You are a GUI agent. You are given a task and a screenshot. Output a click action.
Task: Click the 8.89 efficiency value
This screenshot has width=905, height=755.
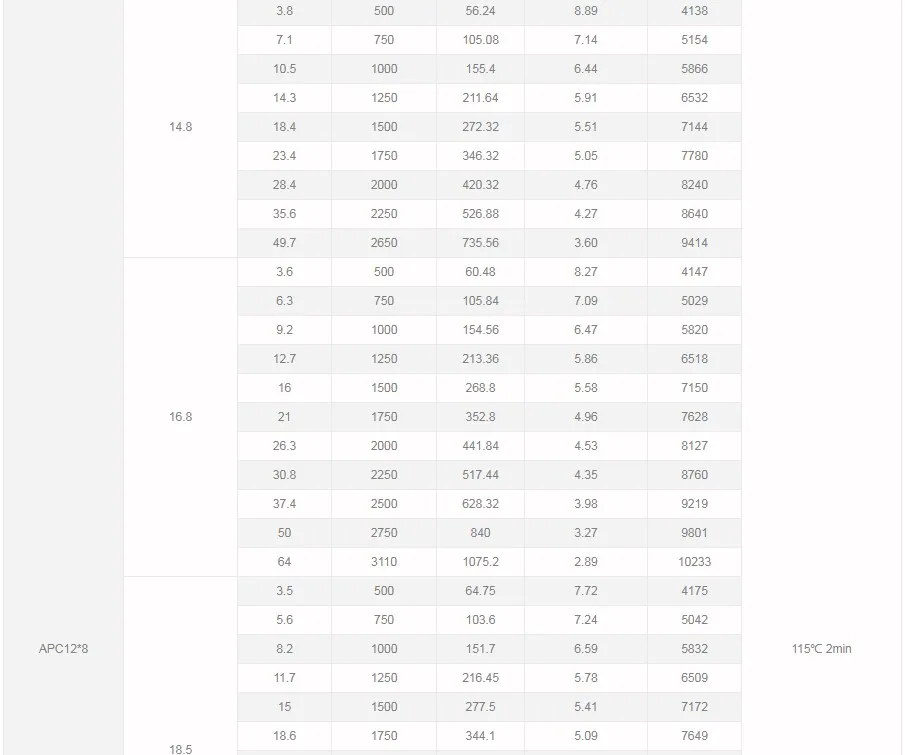coord(586,11)
